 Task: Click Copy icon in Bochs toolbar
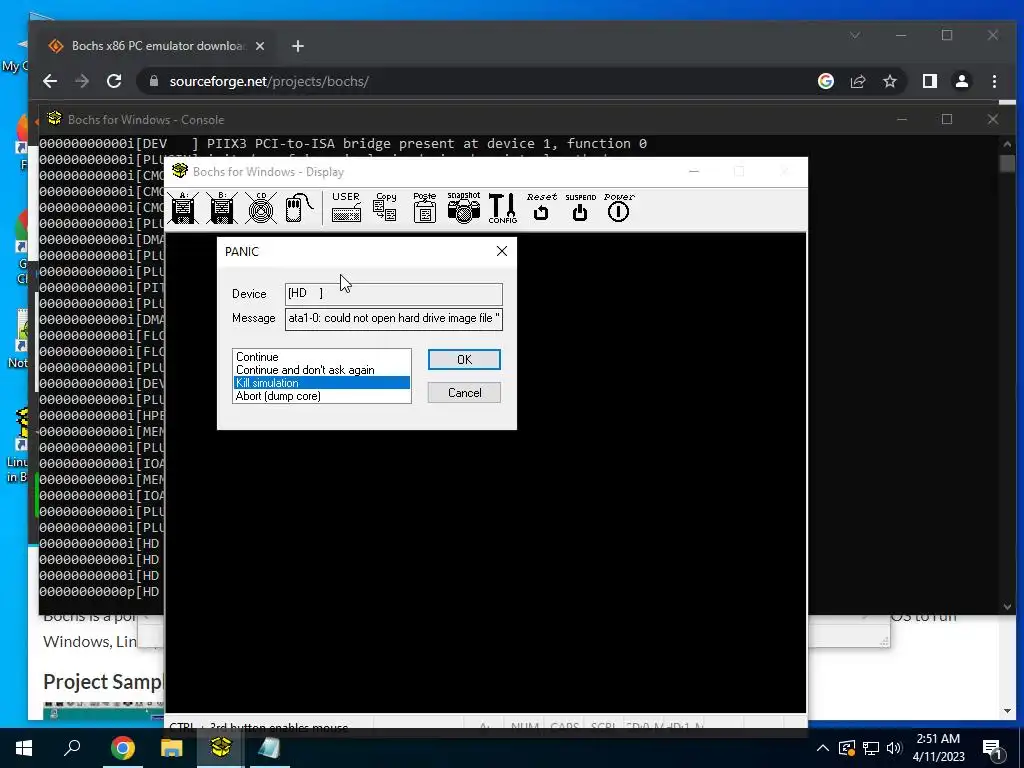pos(385,208)
